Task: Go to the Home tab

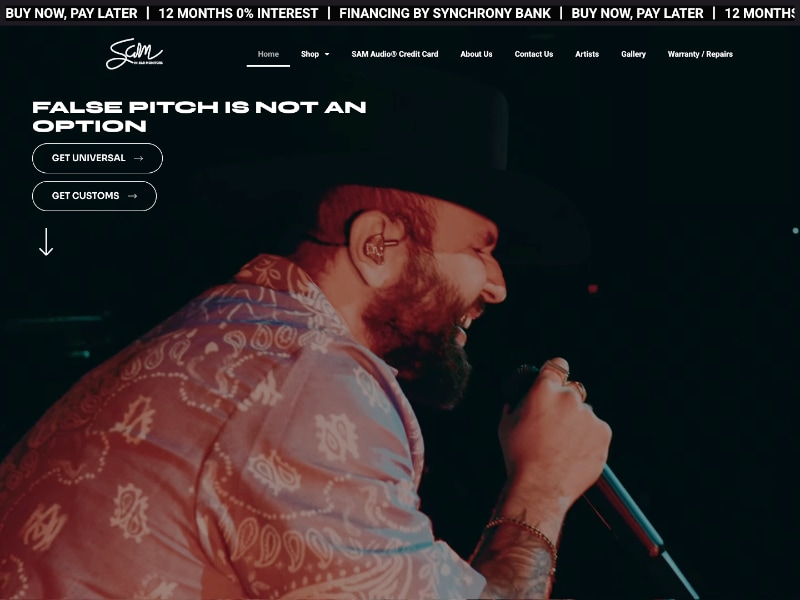Action: [x=268, y=54]
